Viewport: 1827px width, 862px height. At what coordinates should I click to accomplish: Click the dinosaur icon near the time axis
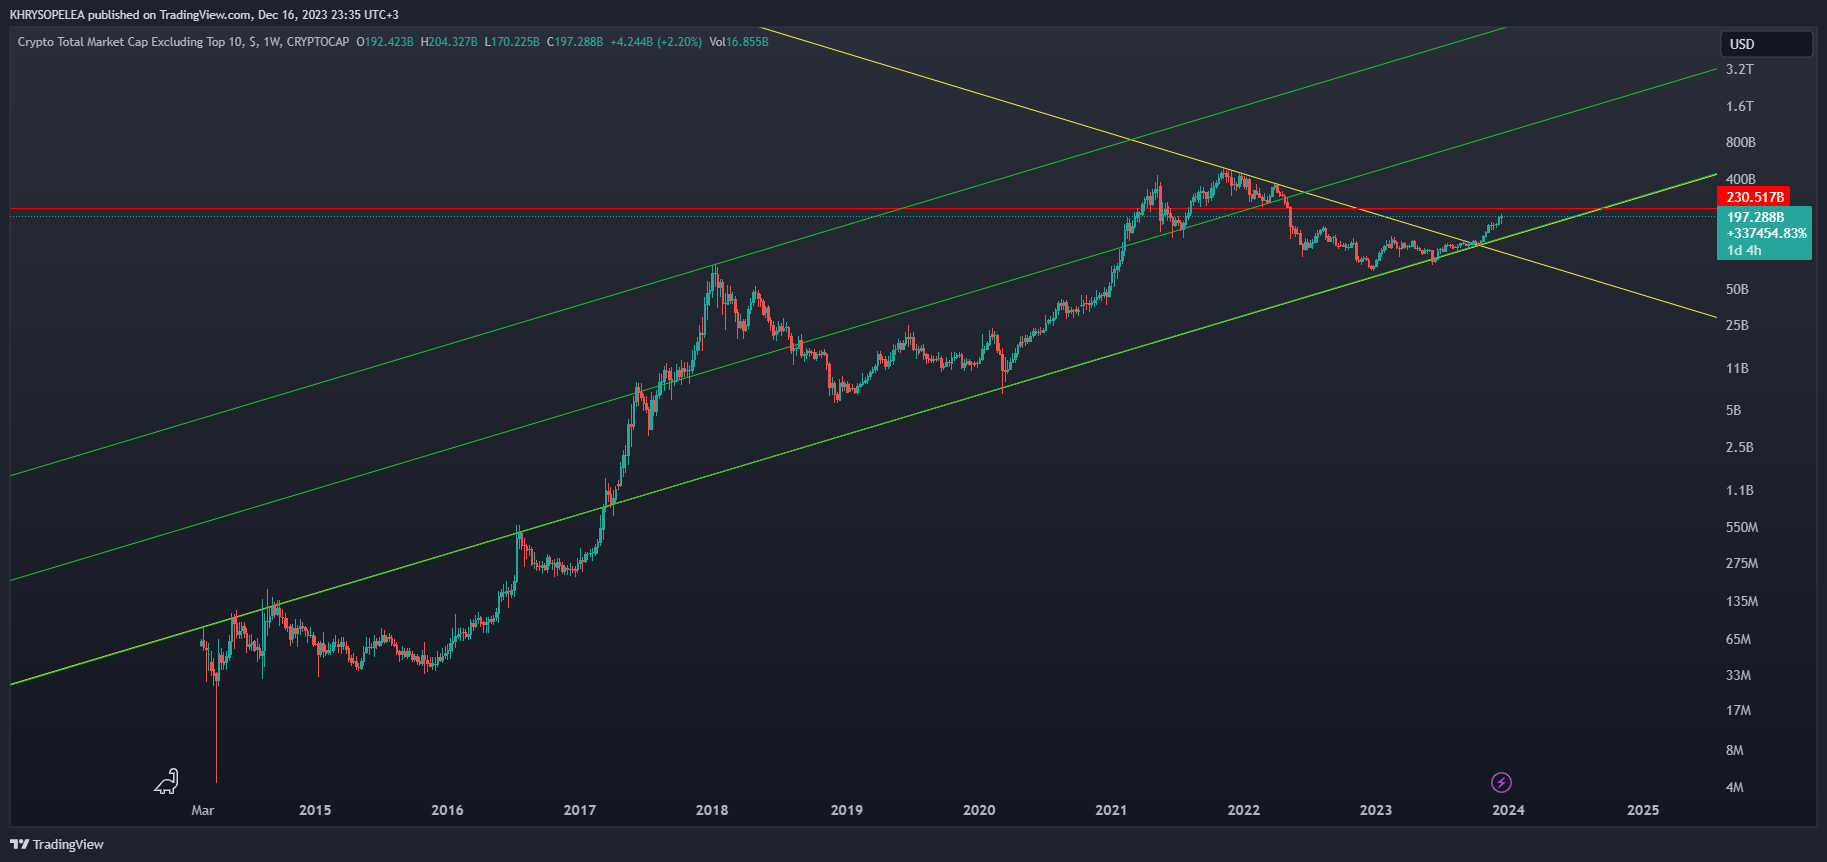point(166,781)
